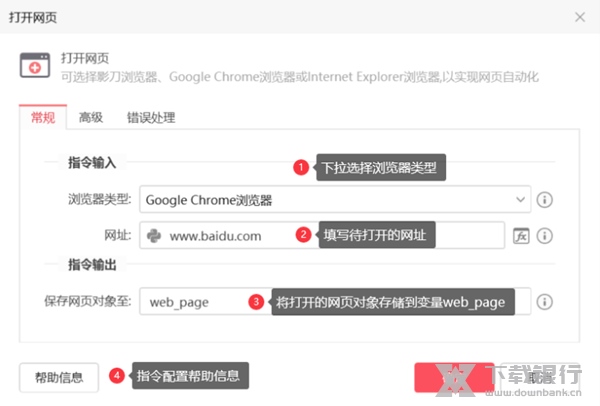Click the info icon beside web_page field
Screen dimensions: 600x406
coord(545,301)
